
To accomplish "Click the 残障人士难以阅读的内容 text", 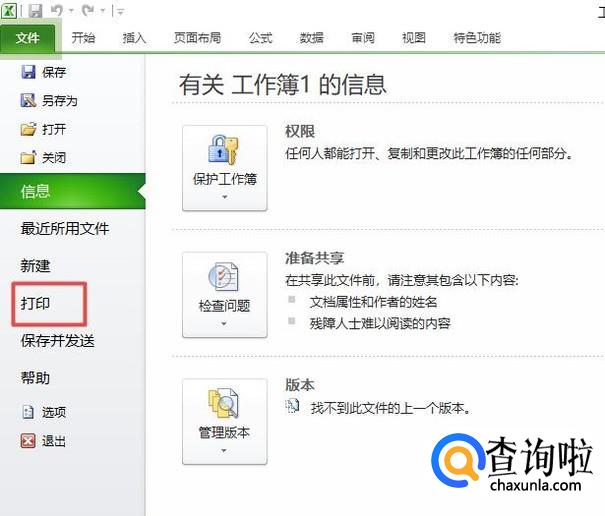I will (x=380, y=323).
